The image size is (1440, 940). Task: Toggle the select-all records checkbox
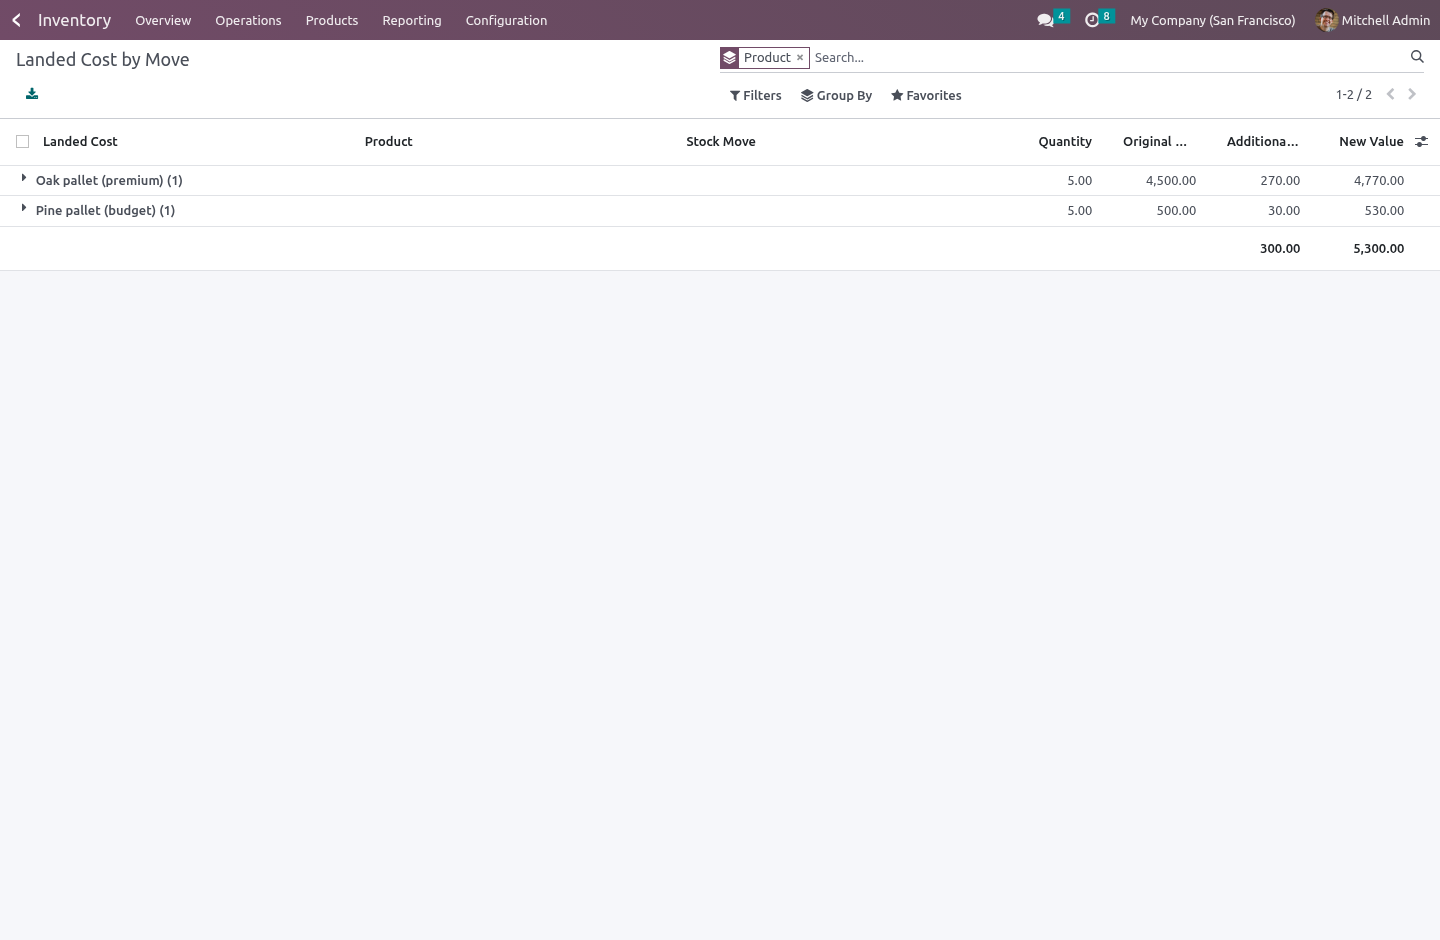pyautogui.click(x=22, y=142)
